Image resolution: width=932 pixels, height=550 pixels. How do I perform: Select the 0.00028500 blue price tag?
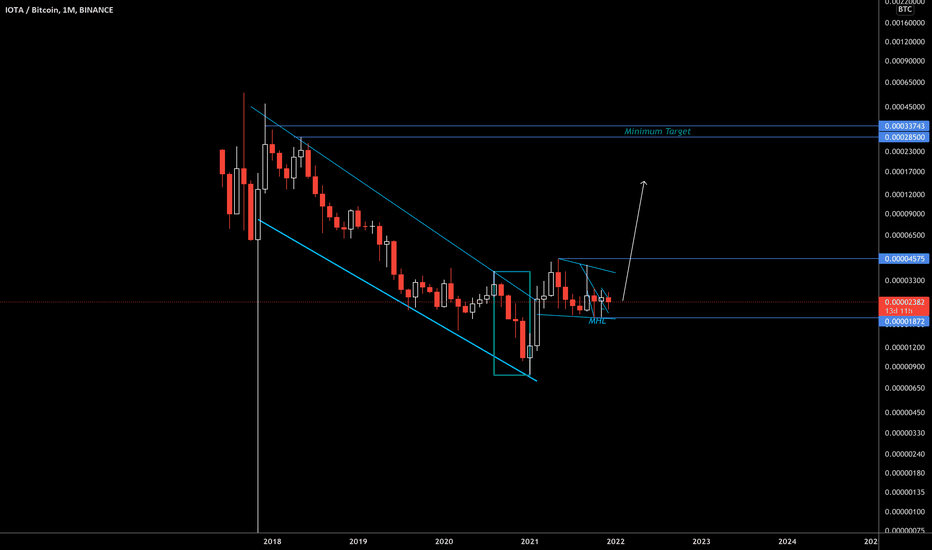904,137
